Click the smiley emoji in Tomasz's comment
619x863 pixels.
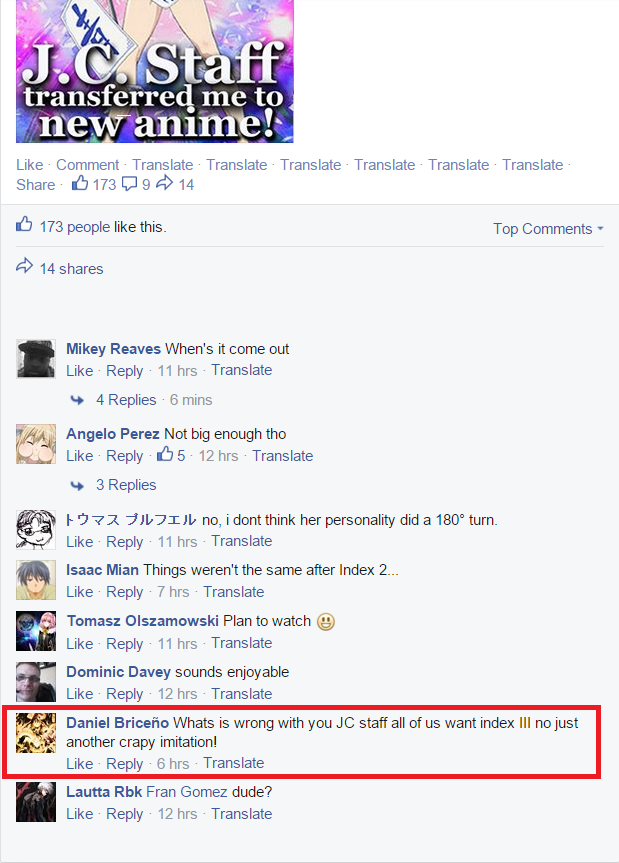coord(326,622)
